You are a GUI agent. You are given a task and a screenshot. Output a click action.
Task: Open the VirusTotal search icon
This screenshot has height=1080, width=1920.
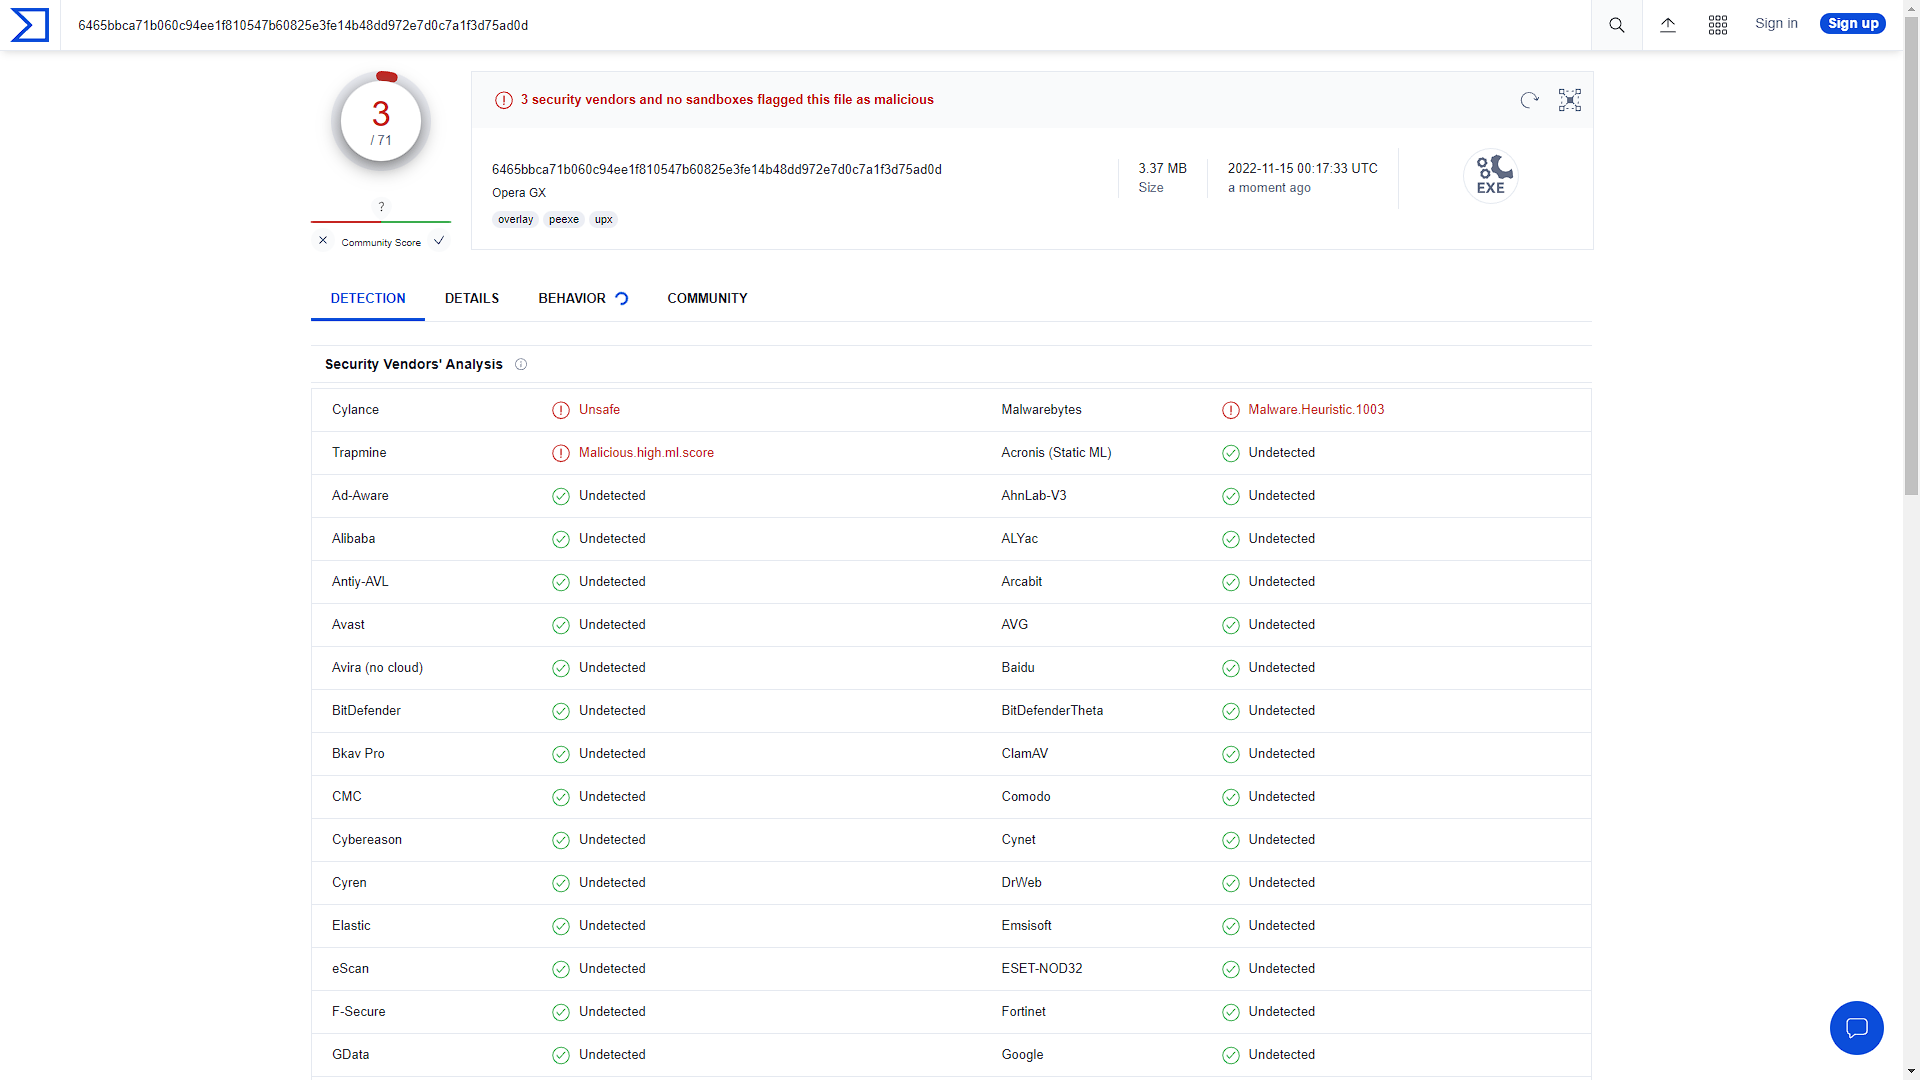point(1616,25)
